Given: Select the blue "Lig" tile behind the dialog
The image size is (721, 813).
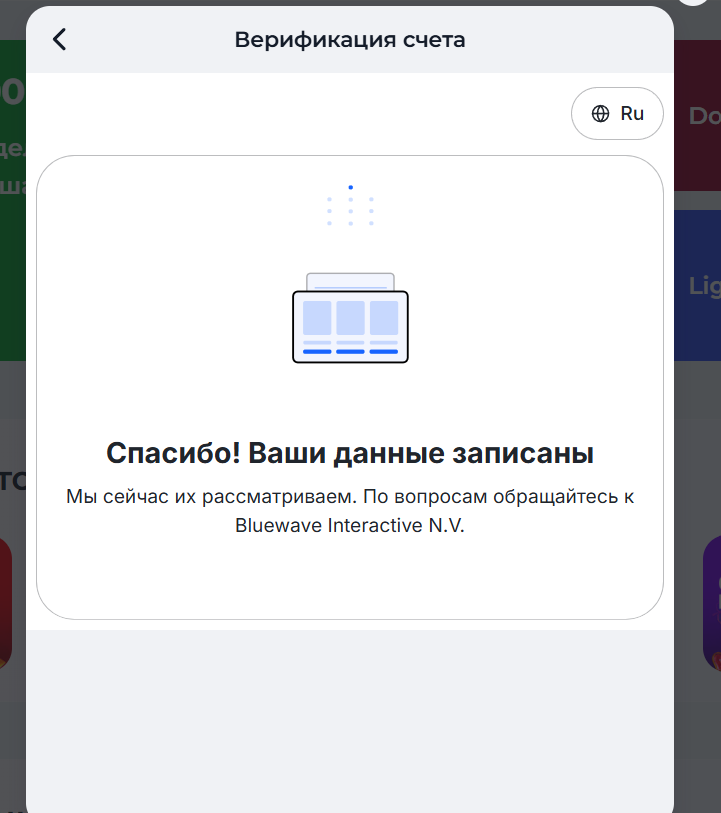Looking at the screenshot, I should click(x=698, y=285).
